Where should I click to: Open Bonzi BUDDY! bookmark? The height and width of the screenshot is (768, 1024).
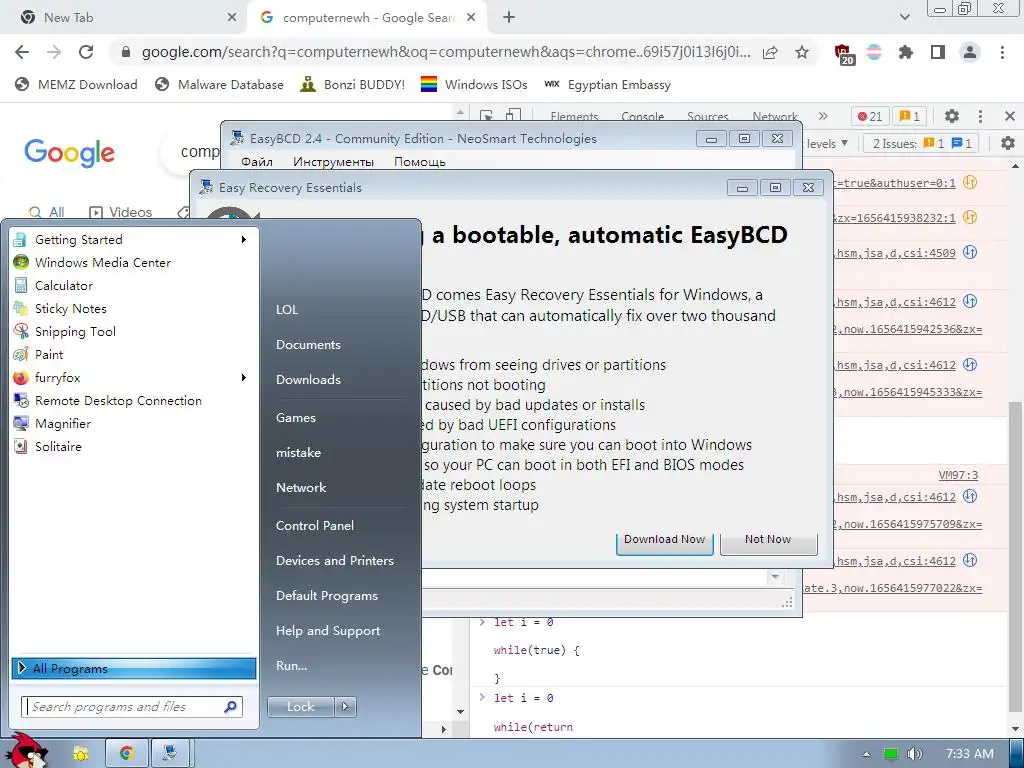click(x=353, y=84)
